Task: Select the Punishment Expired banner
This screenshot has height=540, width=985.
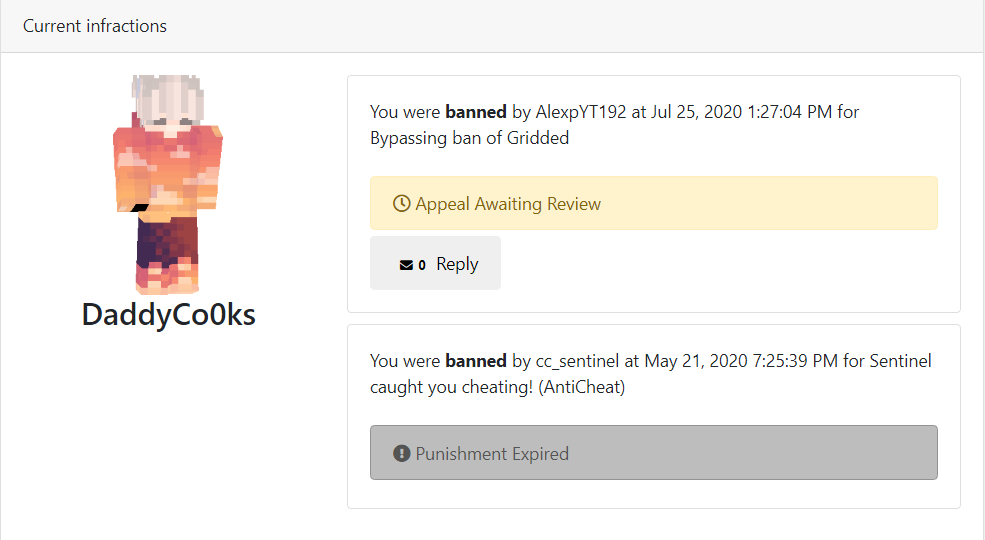Action: tap(653, 452)
